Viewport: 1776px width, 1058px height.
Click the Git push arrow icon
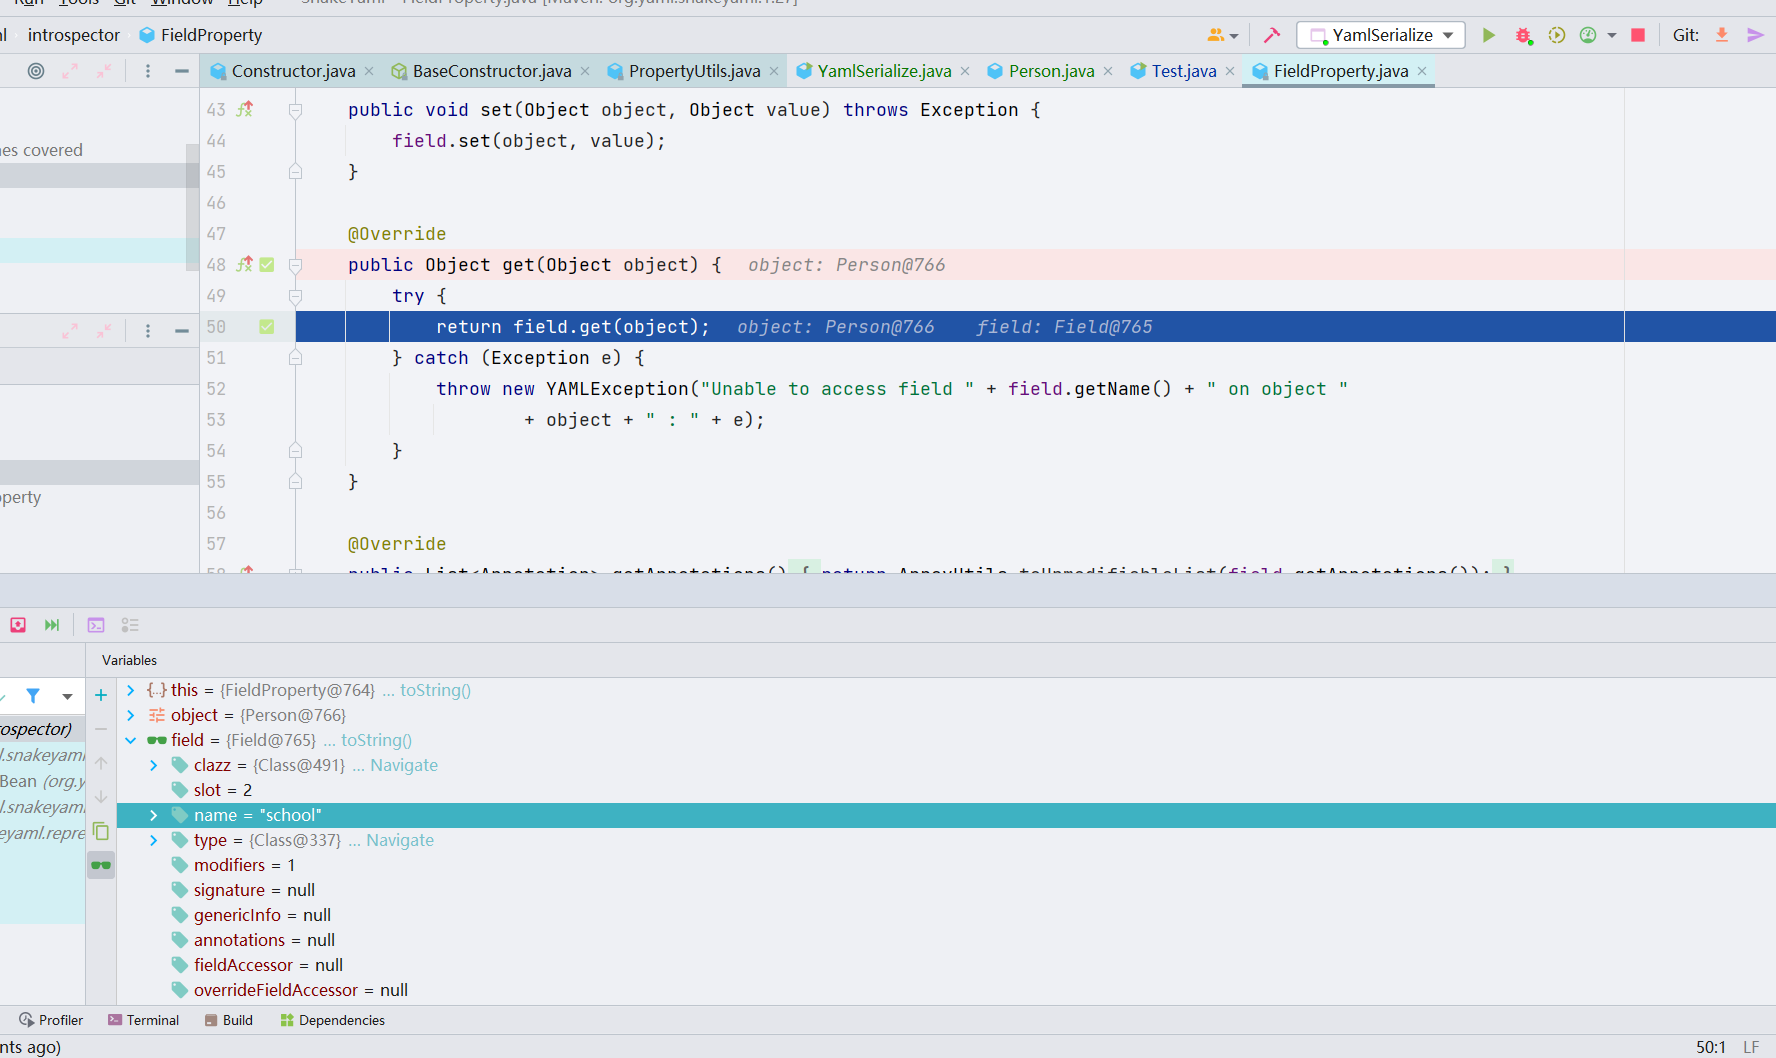pos(1755,35)
